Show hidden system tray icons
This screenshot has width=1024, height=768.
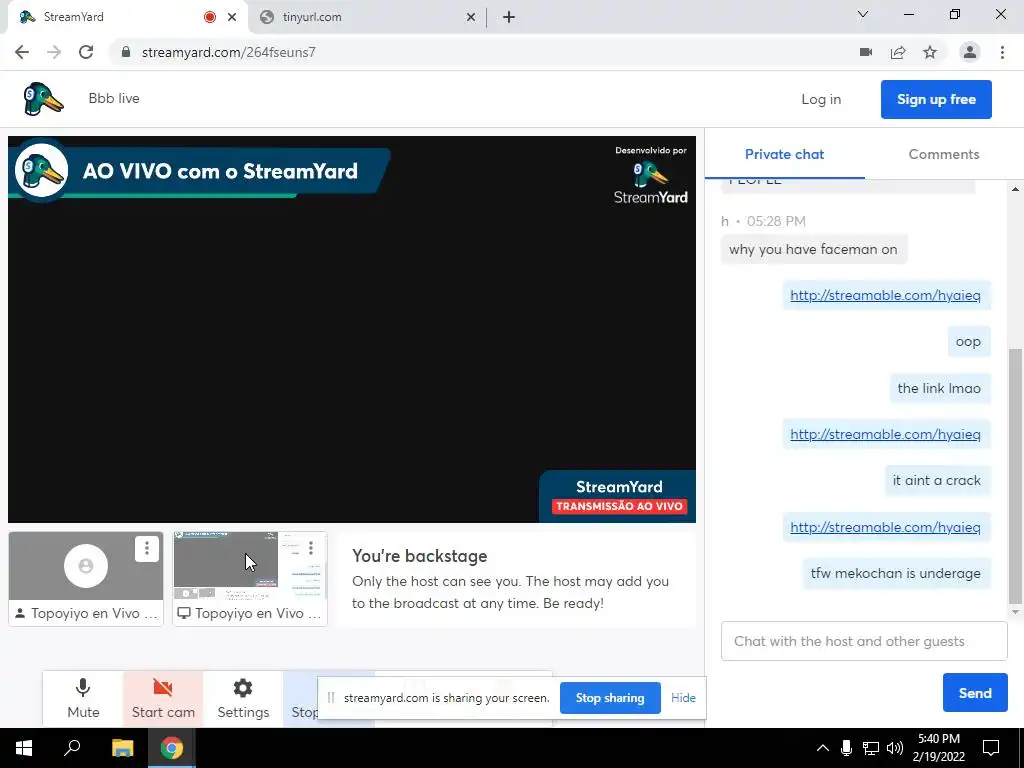coord(822,748)
